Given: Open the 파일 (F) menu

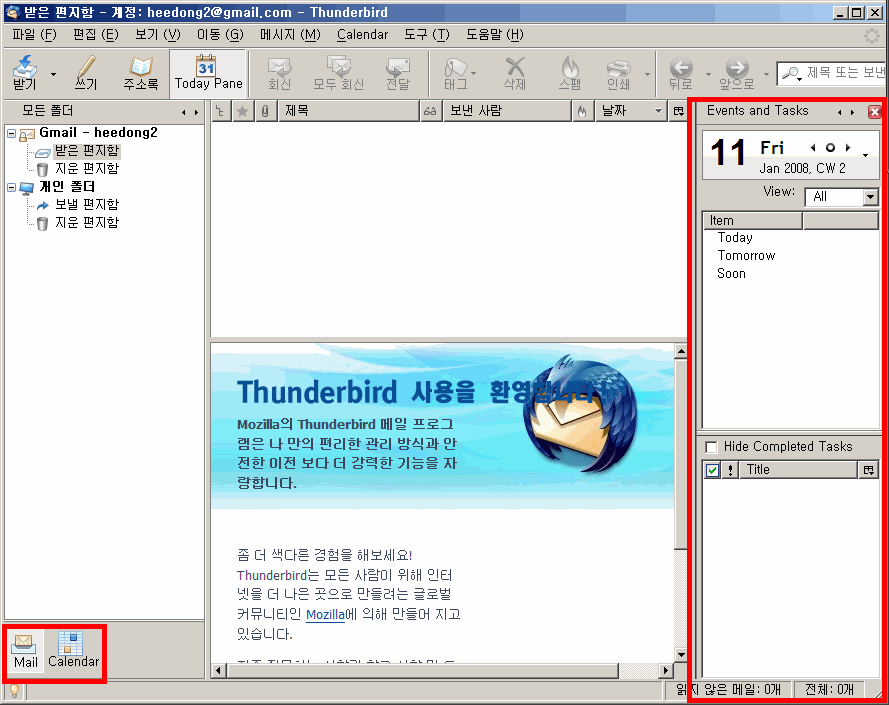Looking at the screenshot, I should pos(34,35).
